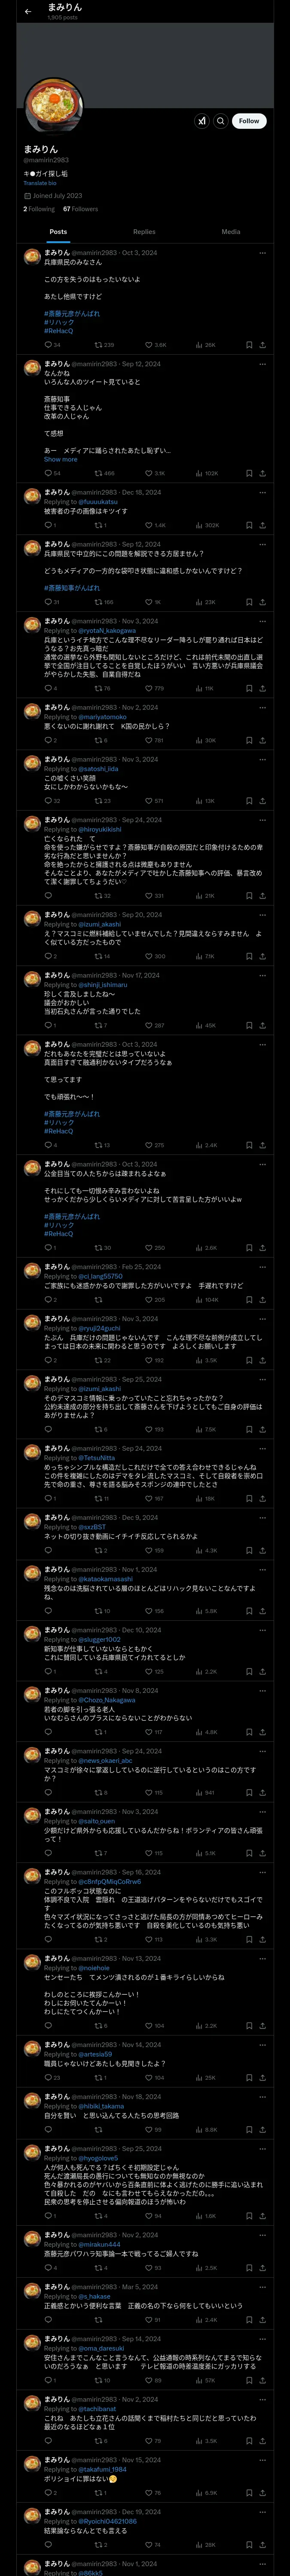Open the #ReHacQ hashtag in the first post
The image size is (290, 2576).
[x=58, y=330]
